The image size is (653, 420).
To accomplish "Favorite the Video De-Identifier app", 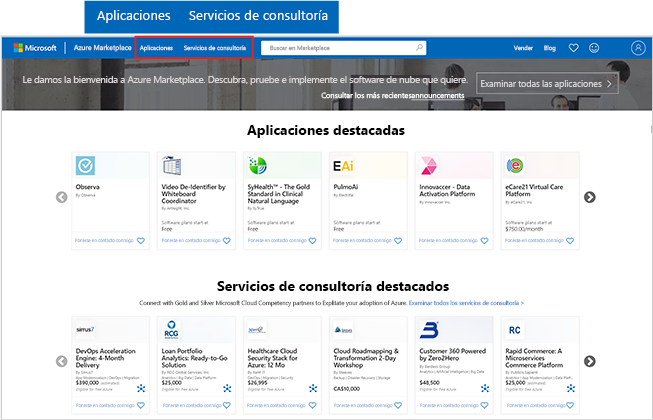I will coord(227,241).
